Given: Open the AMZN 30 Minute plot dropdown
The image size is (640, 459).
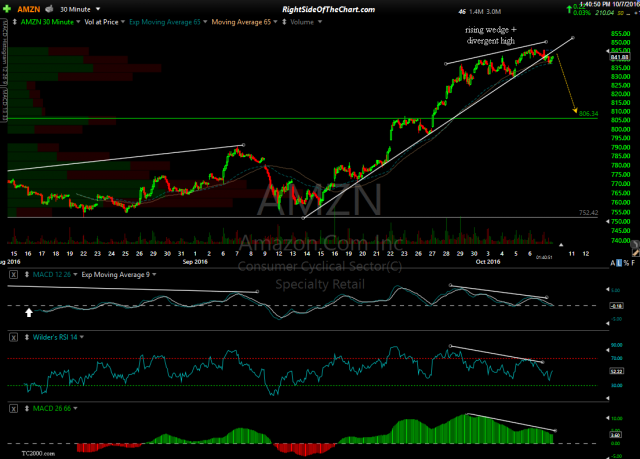Looking at the screenshot, I should tap(78, 22).
